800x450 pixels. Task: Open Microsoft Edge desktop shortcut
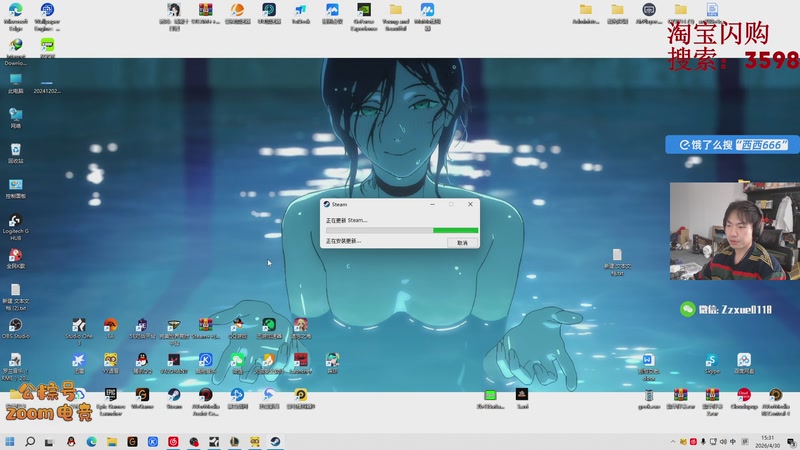[x=16, y=16]
